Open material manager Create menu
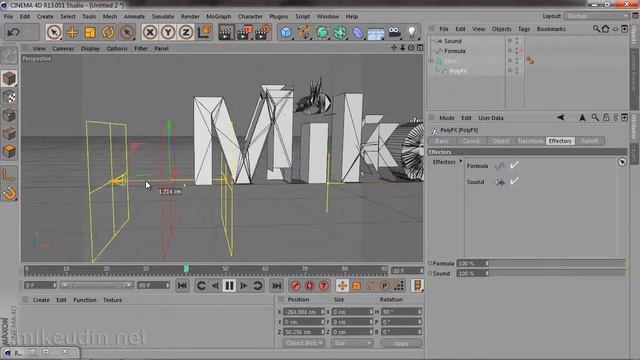Screen dimensions: 640x360 click(x=41, y=300)
